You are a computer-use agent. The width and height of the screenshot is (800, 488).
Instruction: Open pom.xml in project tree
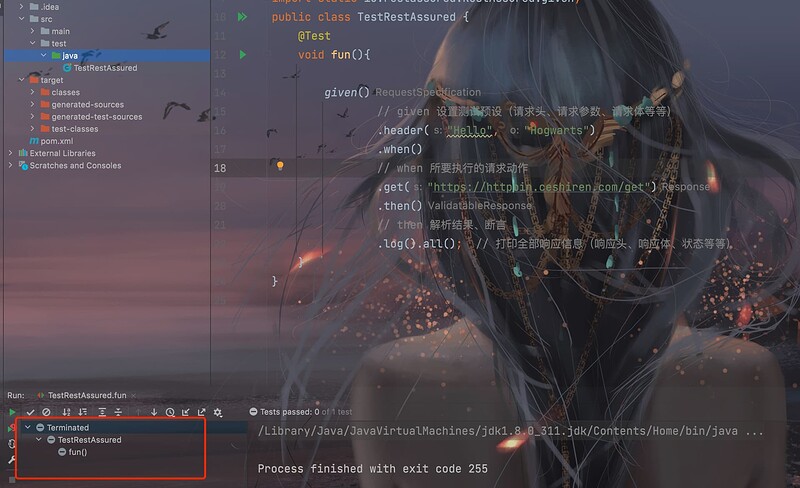(x=57, y=141)
